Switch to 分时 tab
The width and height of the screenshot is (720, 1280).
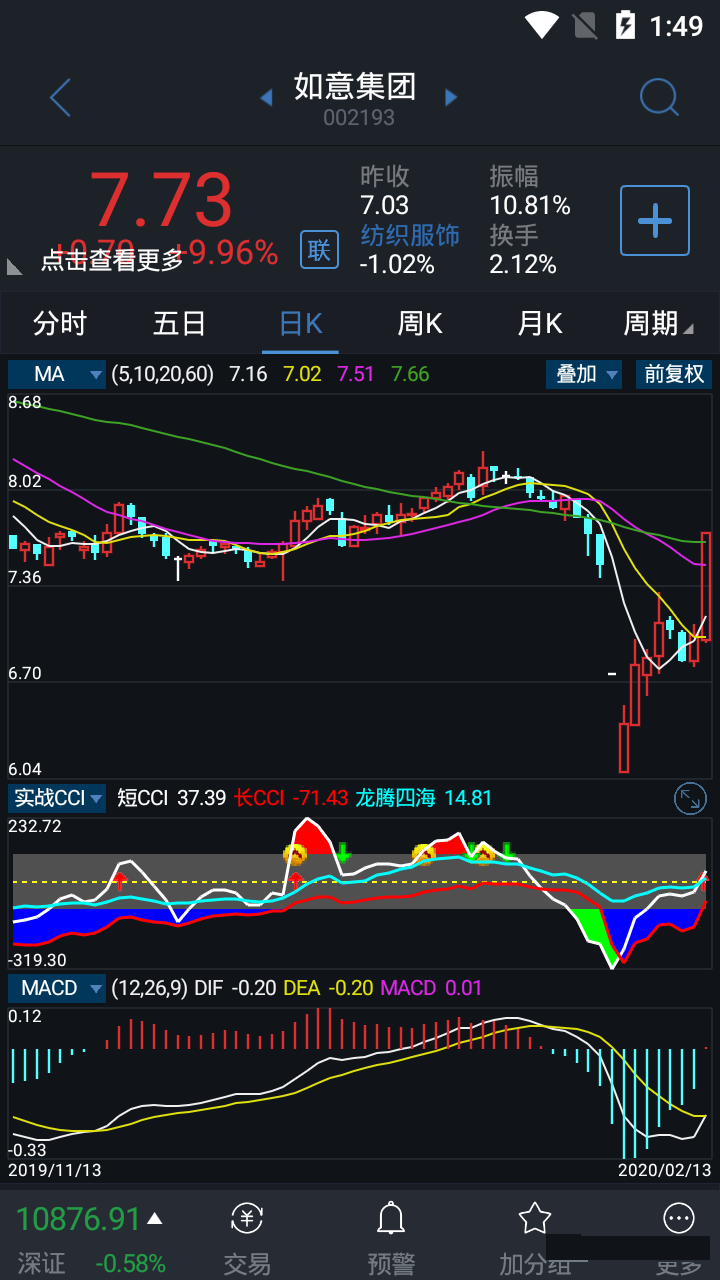coord(60,323)
